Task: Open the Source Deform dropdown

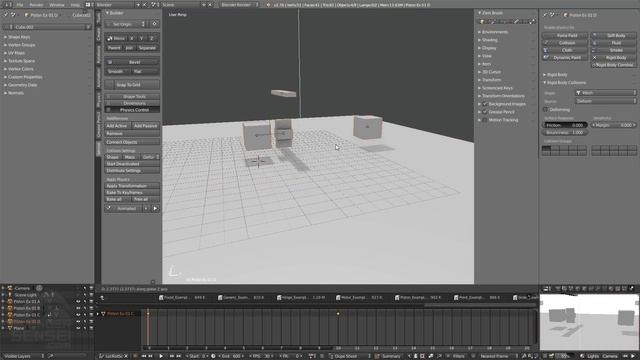Action: 606,101
